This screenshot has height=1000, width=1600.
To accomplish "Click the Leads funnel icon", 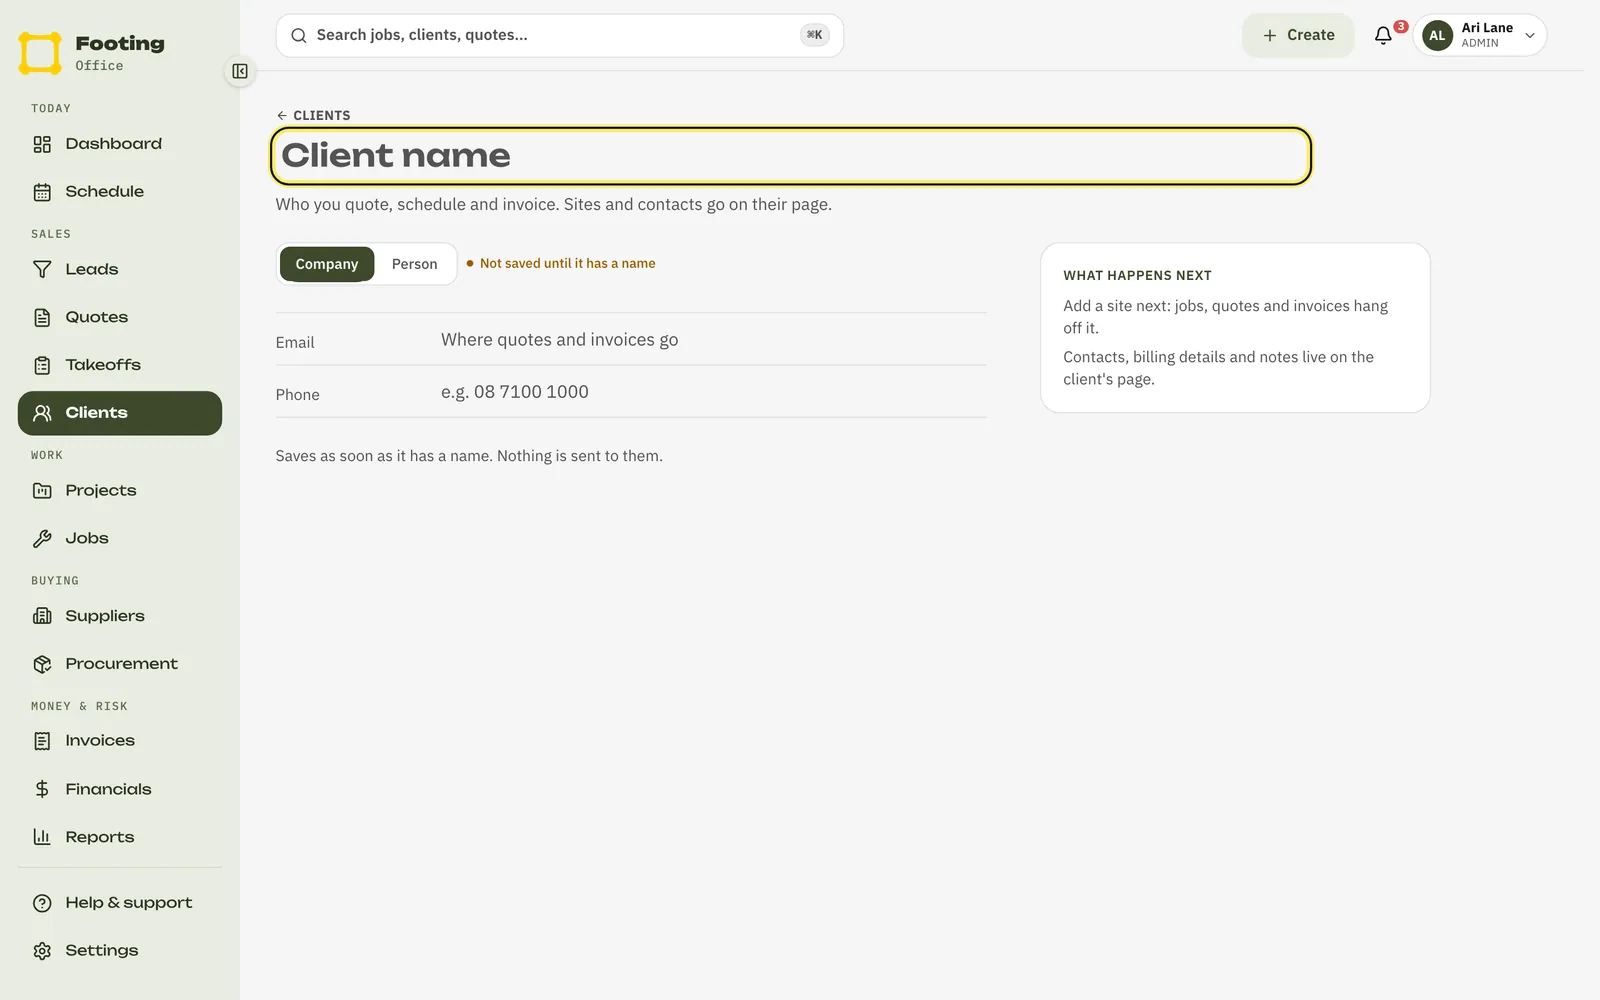I will (42, 270).
